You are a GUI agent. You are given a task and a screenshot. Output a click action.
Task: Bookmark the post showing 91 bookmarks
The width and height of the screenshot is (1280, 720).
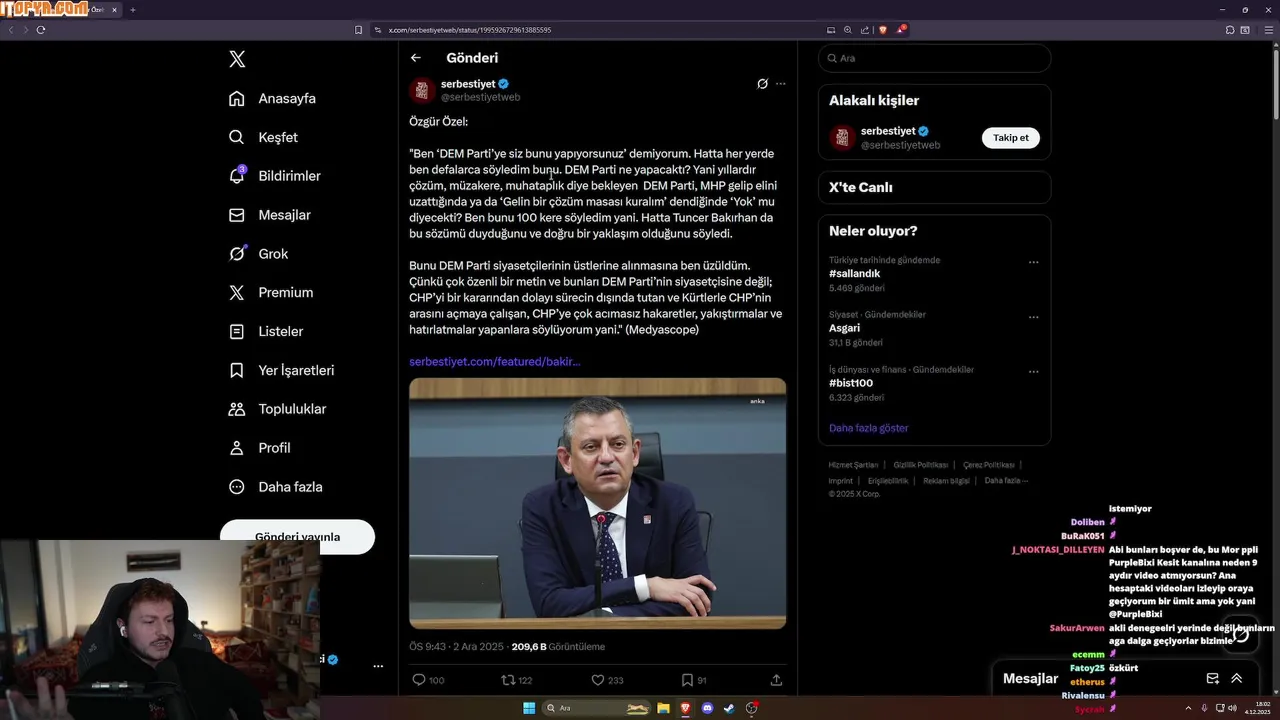click(687, 680)
